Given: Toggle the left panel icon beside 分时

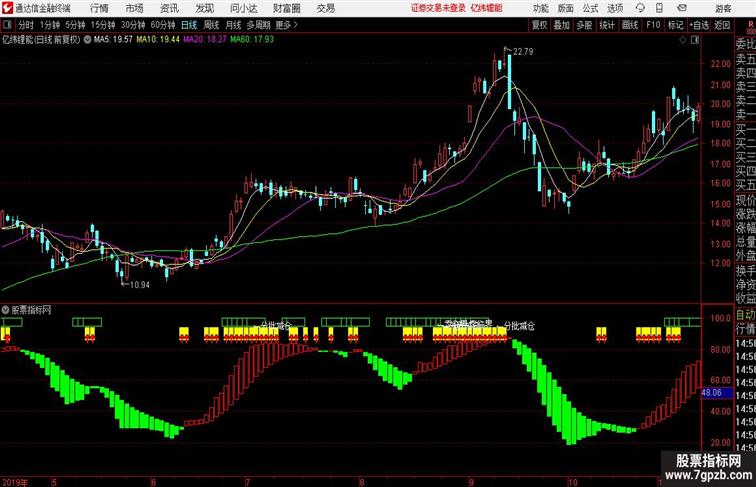Looking at the screenshot, I should (7, 25).
